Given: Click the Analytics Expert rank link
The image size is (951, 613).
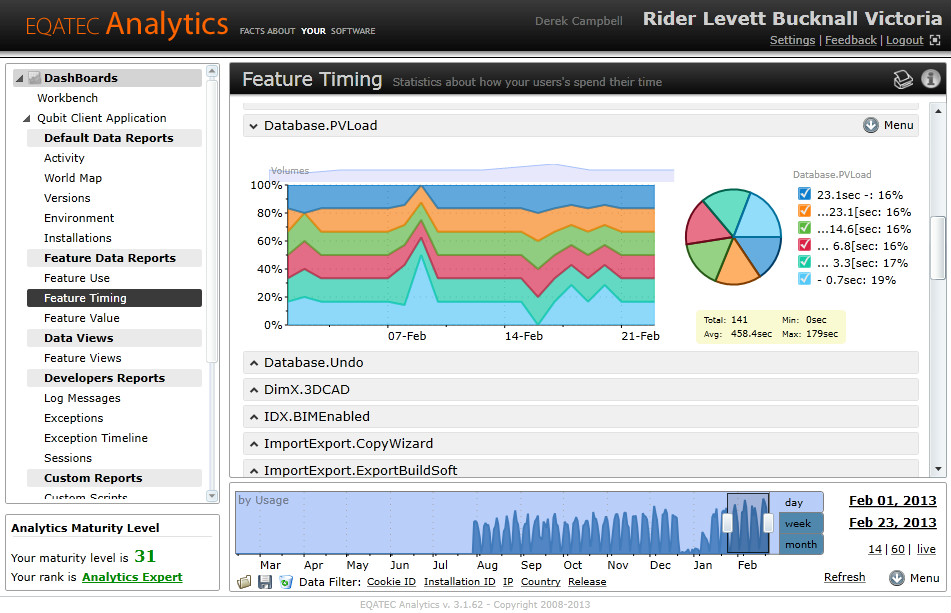Looking at the screenshot, I should pos(132,577).
